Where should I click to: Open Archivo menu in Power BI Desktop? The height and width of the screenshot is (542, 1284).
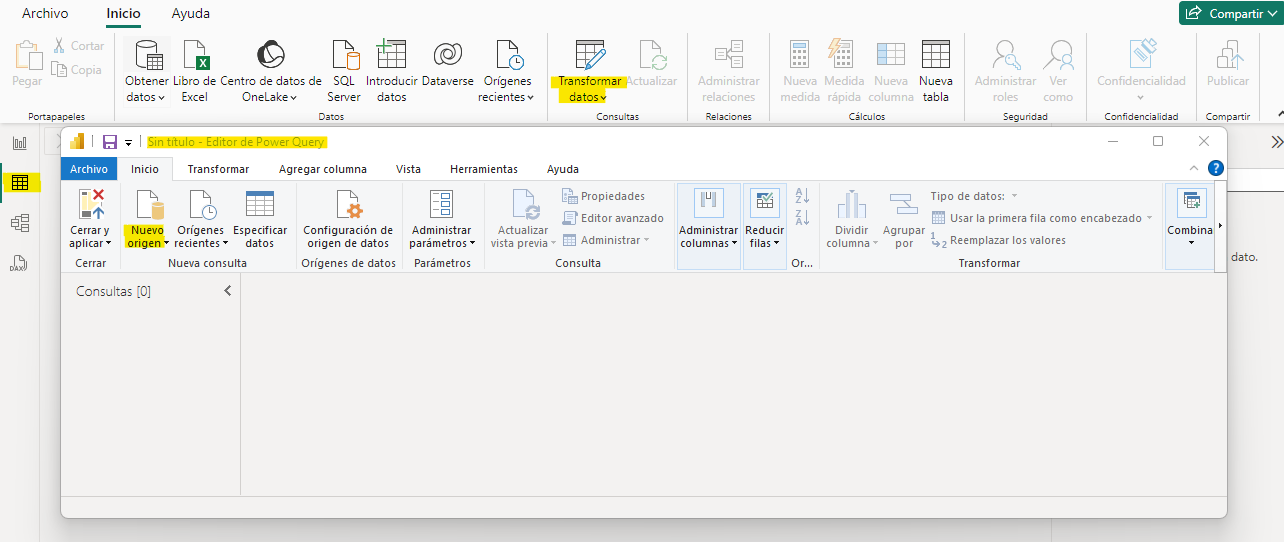(45, 14)
